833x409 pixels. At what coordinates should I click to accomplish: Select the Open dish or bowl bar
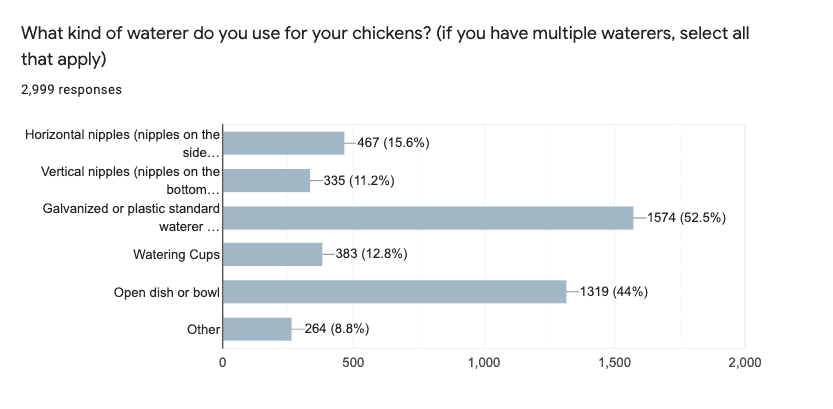coord(395,292)
